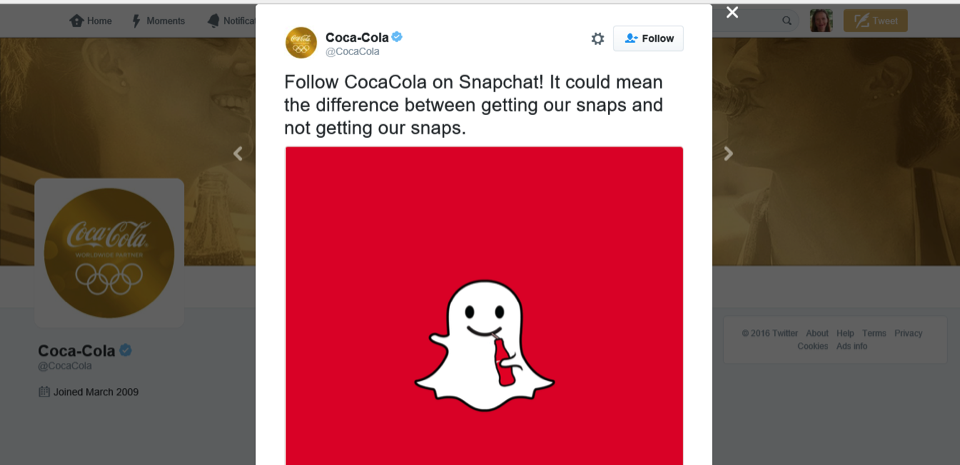Viewport: 960px width, 465px height.
Task: Close the tweet overlay with X icon
Action: (732, 12)
